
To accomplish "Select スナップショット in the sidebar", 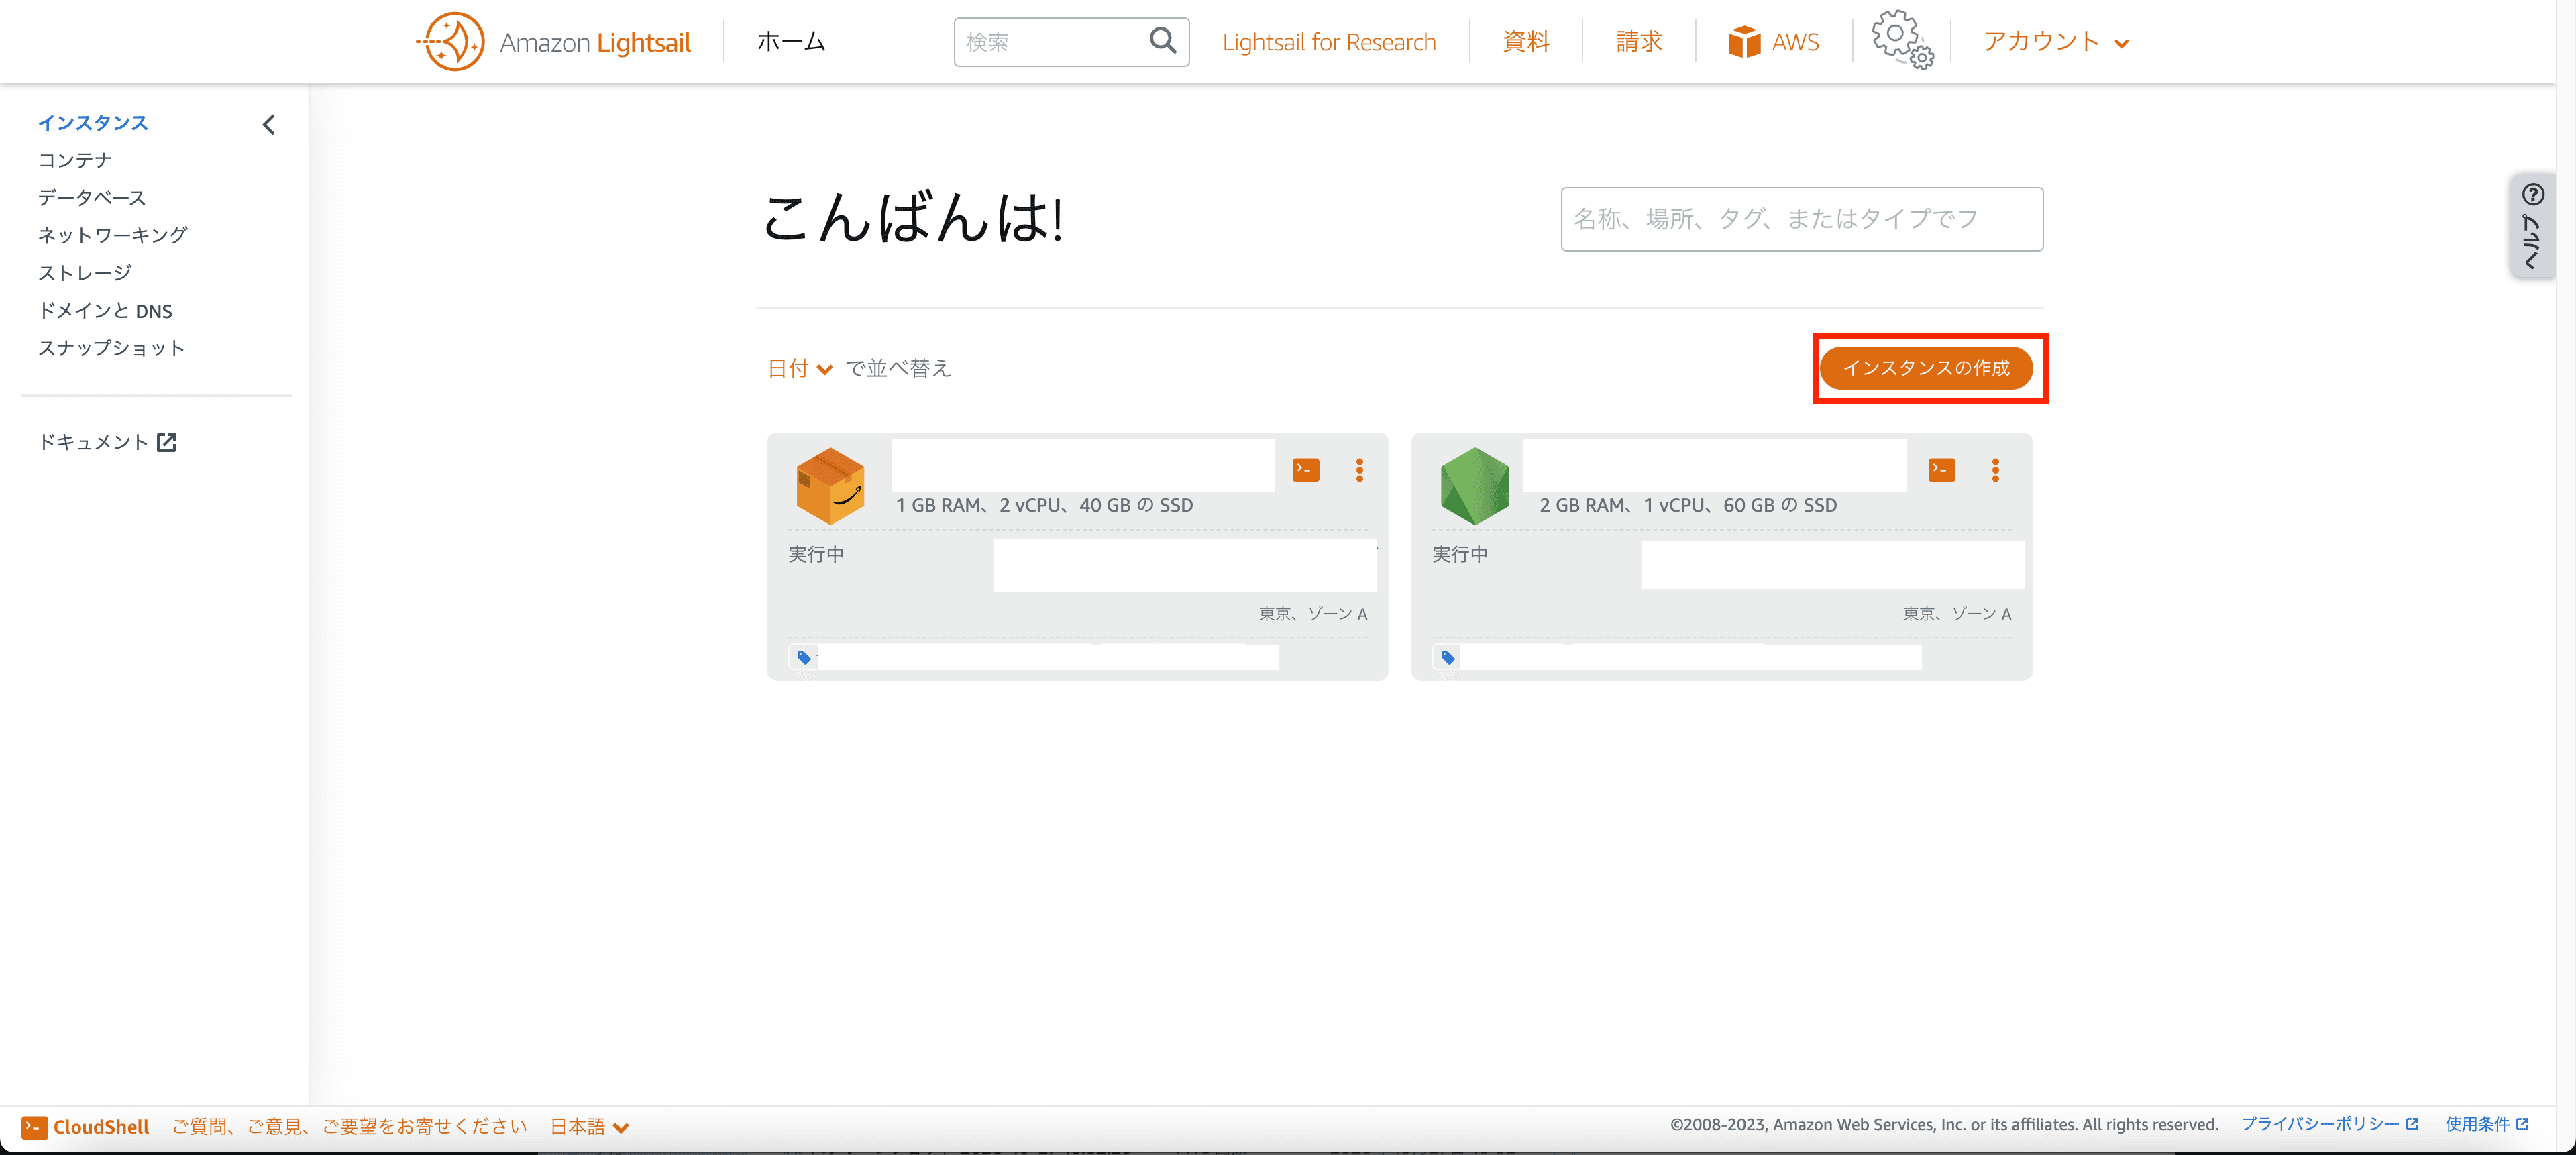I will [111, 348].
